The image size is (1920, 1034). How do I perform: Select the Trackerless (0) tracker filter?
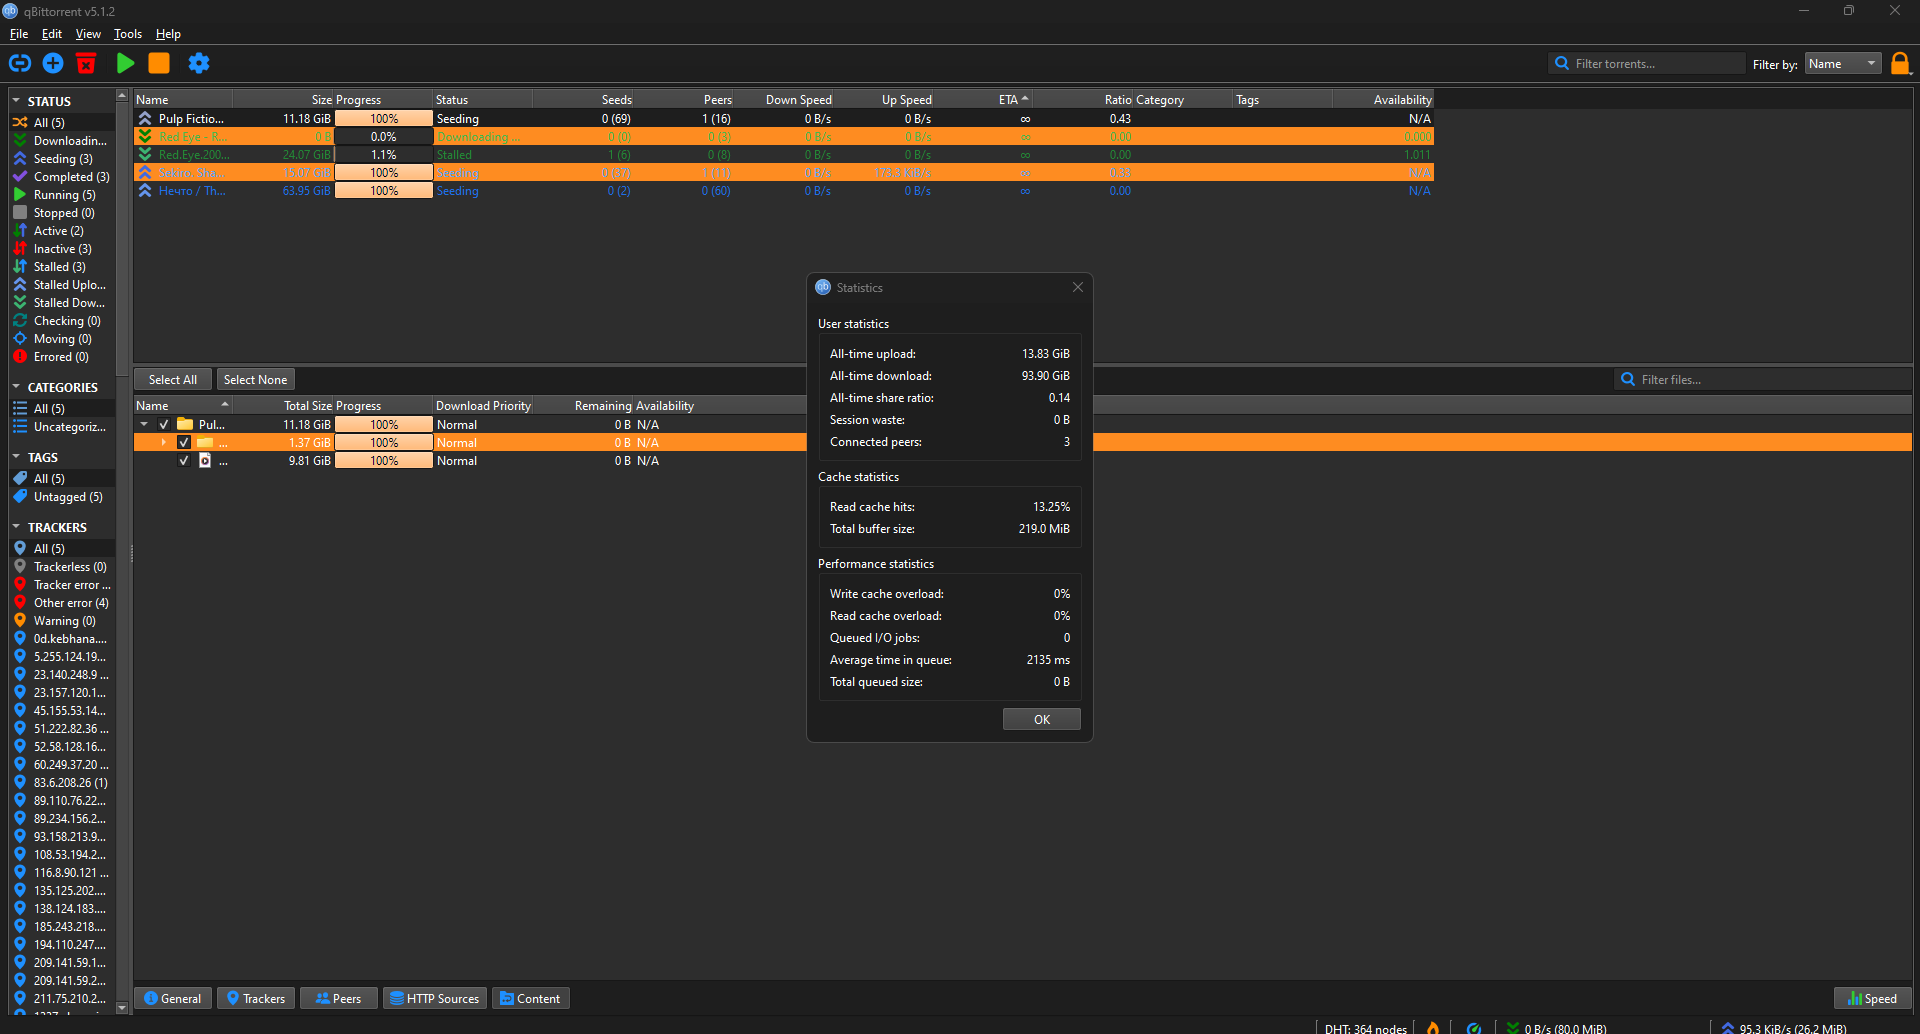[x=62, y=567]
